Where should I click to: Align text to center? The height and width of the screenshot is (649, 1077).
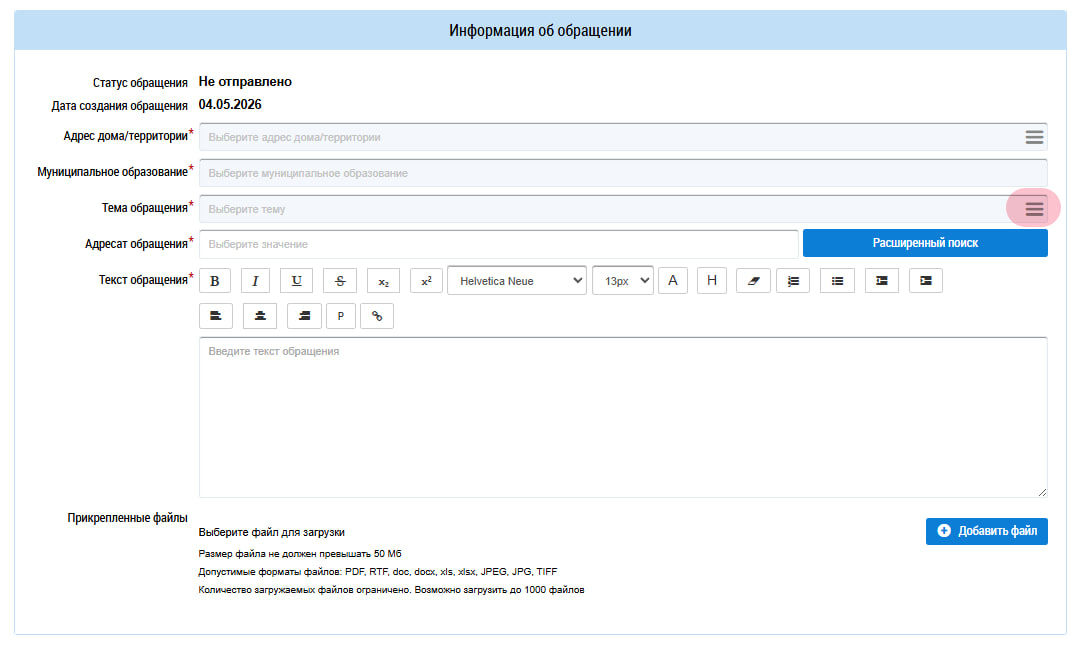(x=260, y=316)
